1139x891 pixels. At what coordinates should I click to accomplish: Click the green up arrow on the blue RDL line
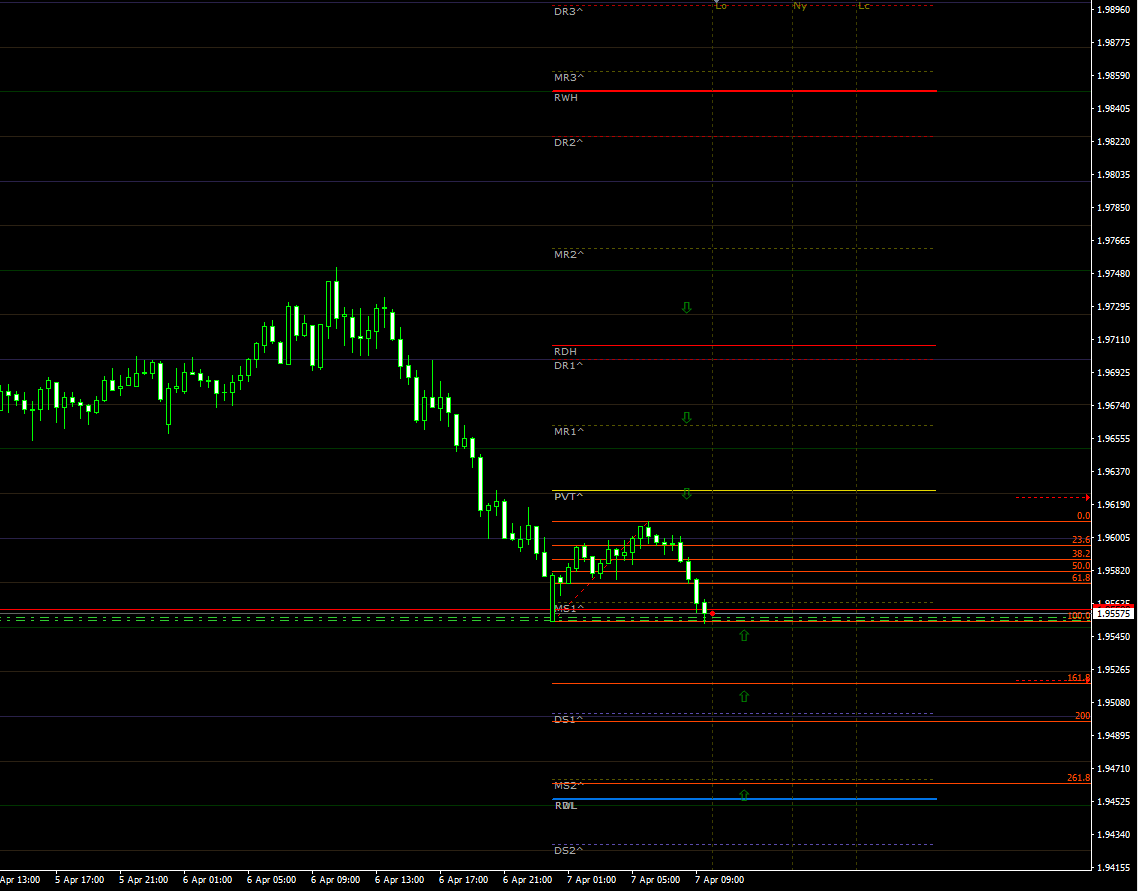tap(744, 795)
